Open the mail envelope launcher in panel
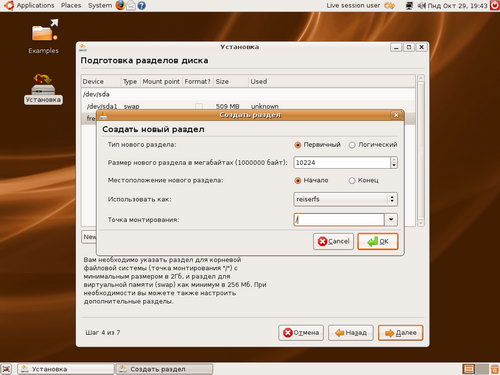This screenshot has height=375, width=500. [x=131, y=6]
